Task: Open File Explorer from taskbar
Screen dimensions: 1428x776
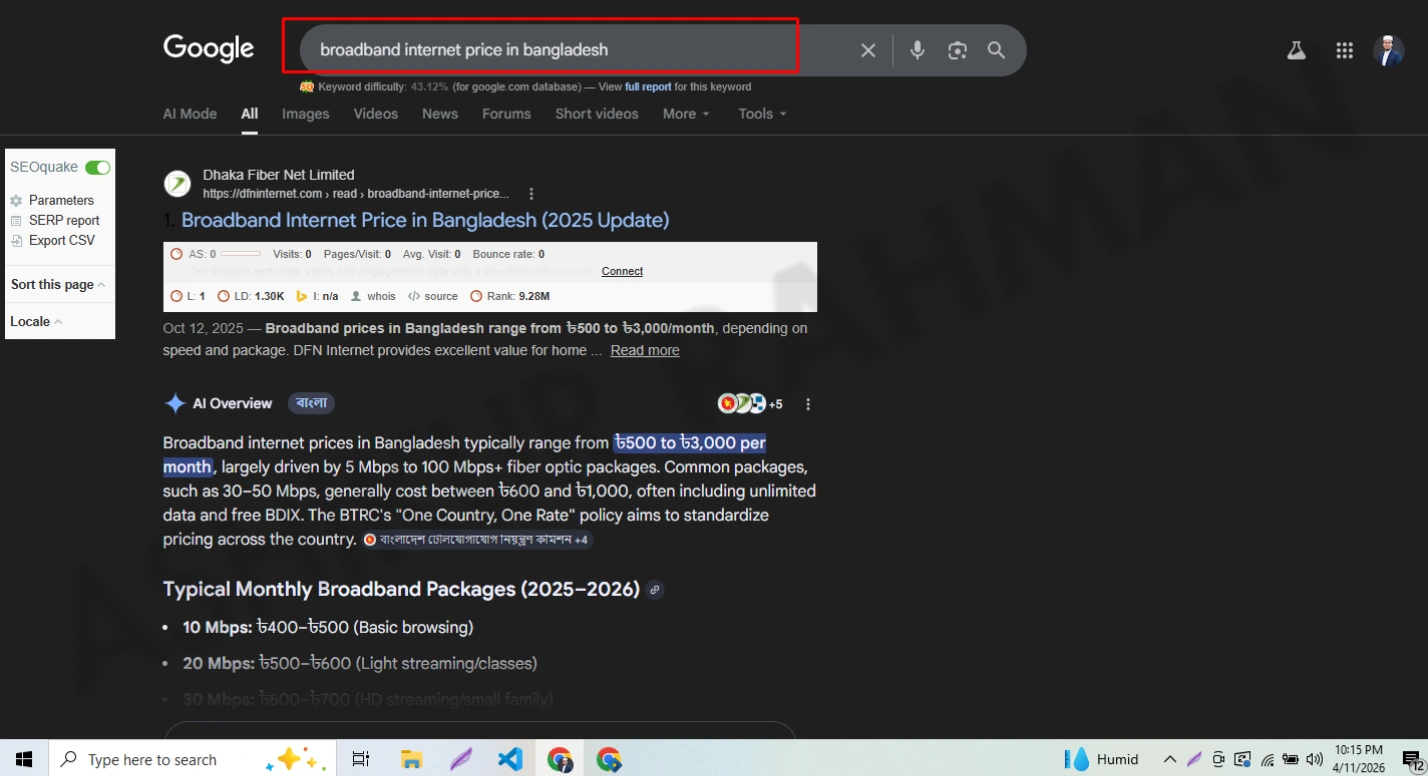Action: point(411,759)
